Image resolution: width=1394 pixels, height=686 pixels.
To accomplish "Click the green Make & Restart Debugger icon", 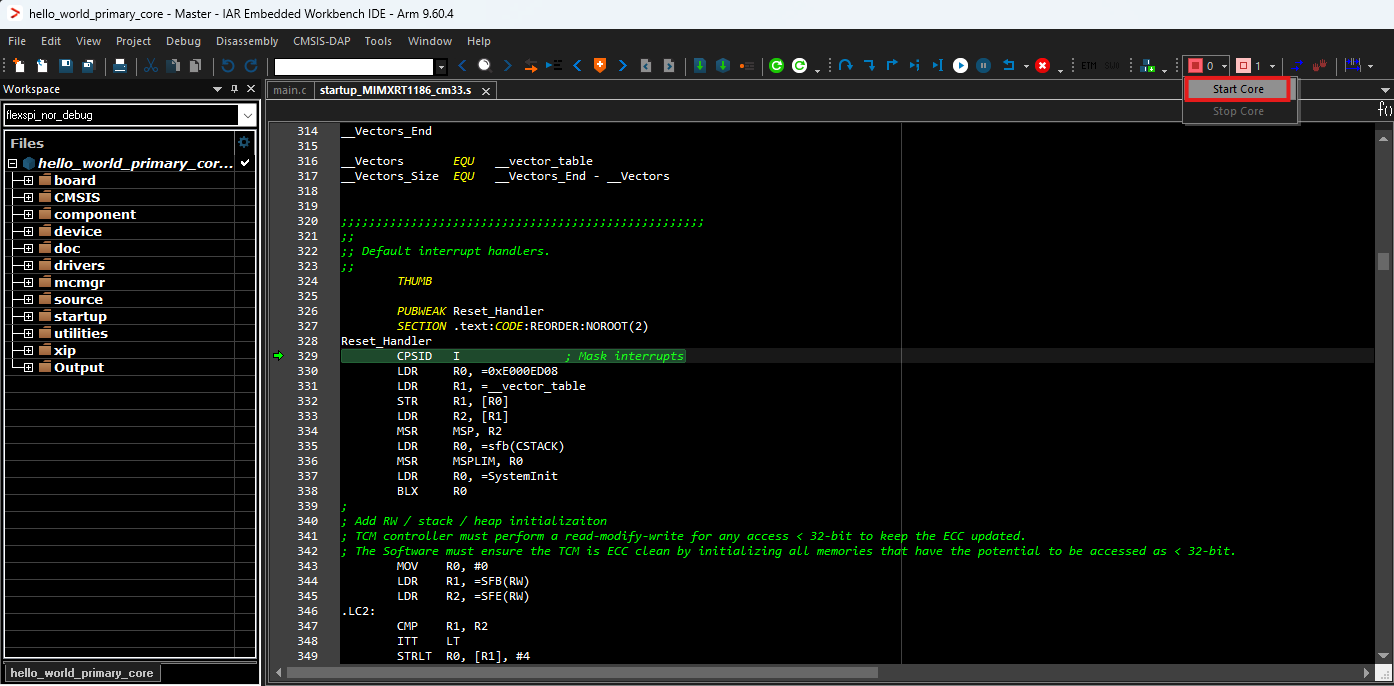I will coord(777,66).
